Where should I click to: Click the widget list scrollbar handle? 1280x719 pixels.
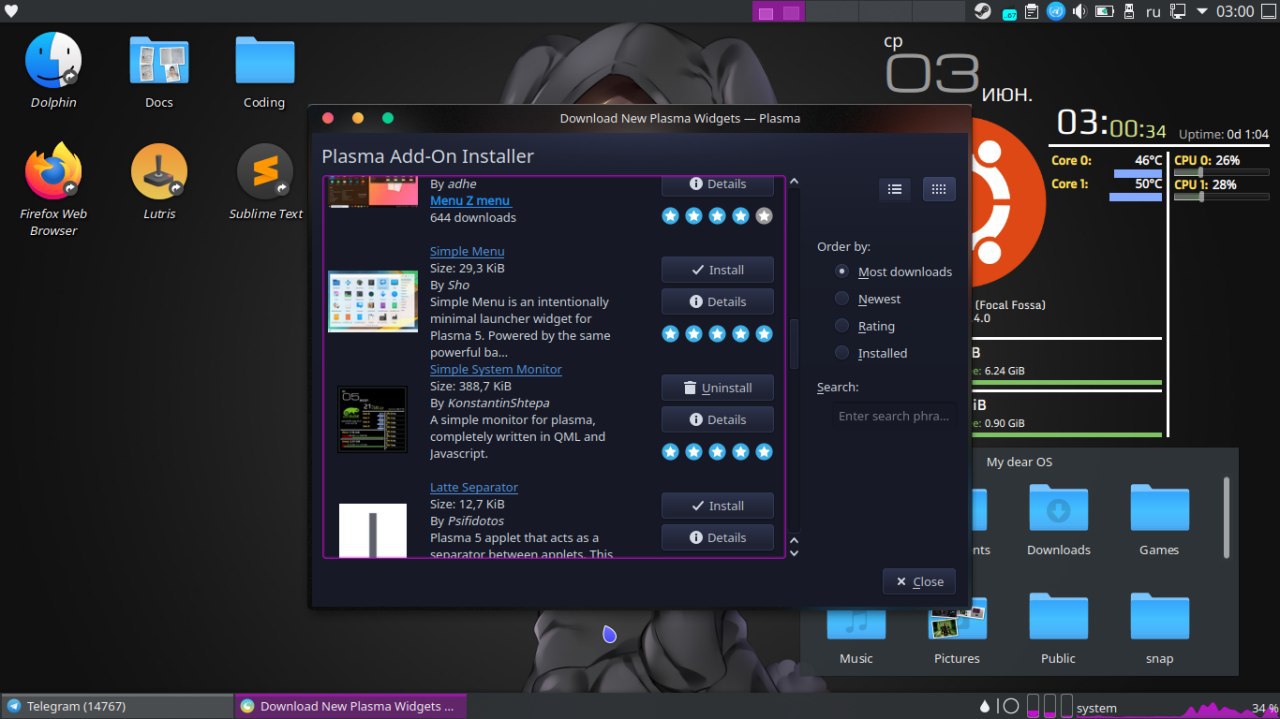pyautogui.click(x=794, y=343)
